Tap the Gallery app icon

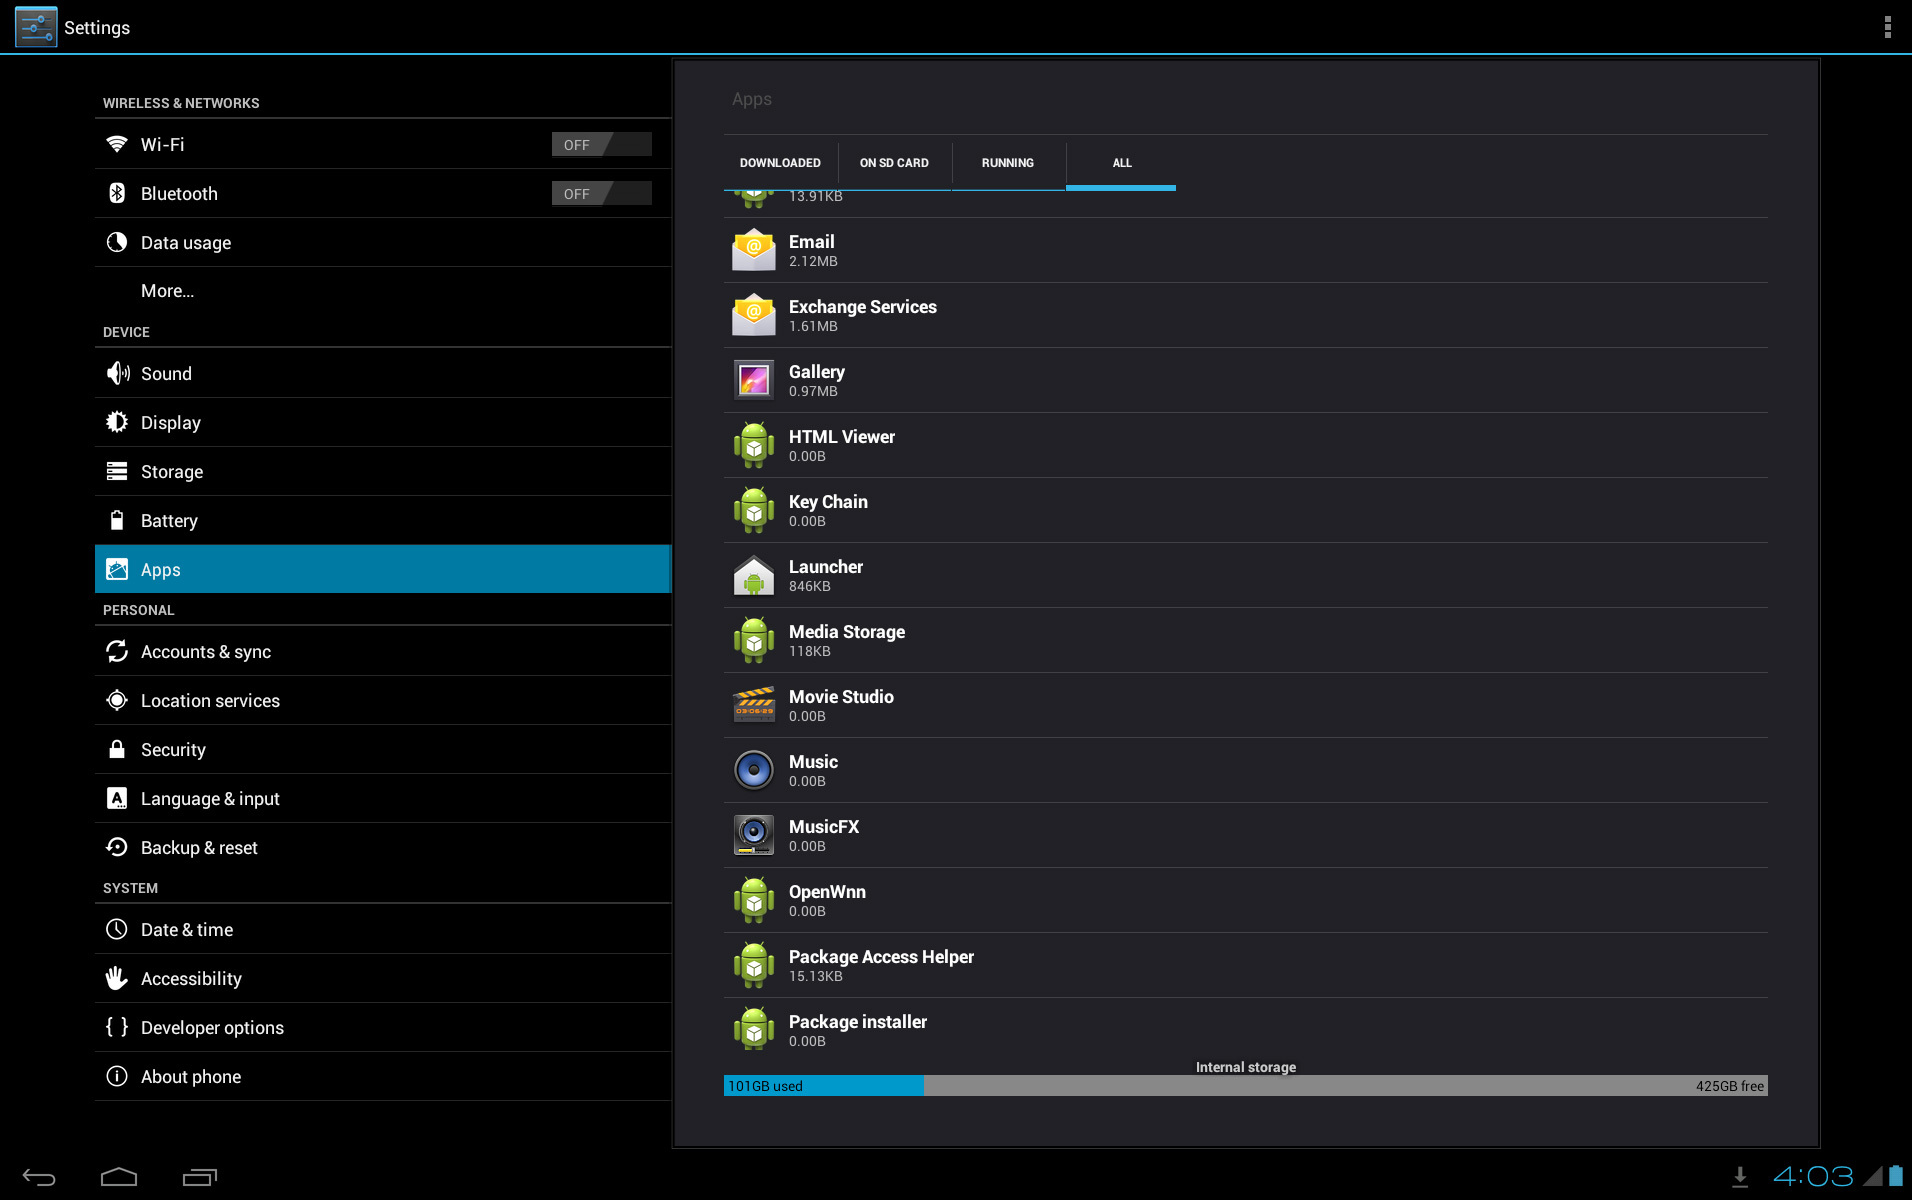click(x=754, y=380)
